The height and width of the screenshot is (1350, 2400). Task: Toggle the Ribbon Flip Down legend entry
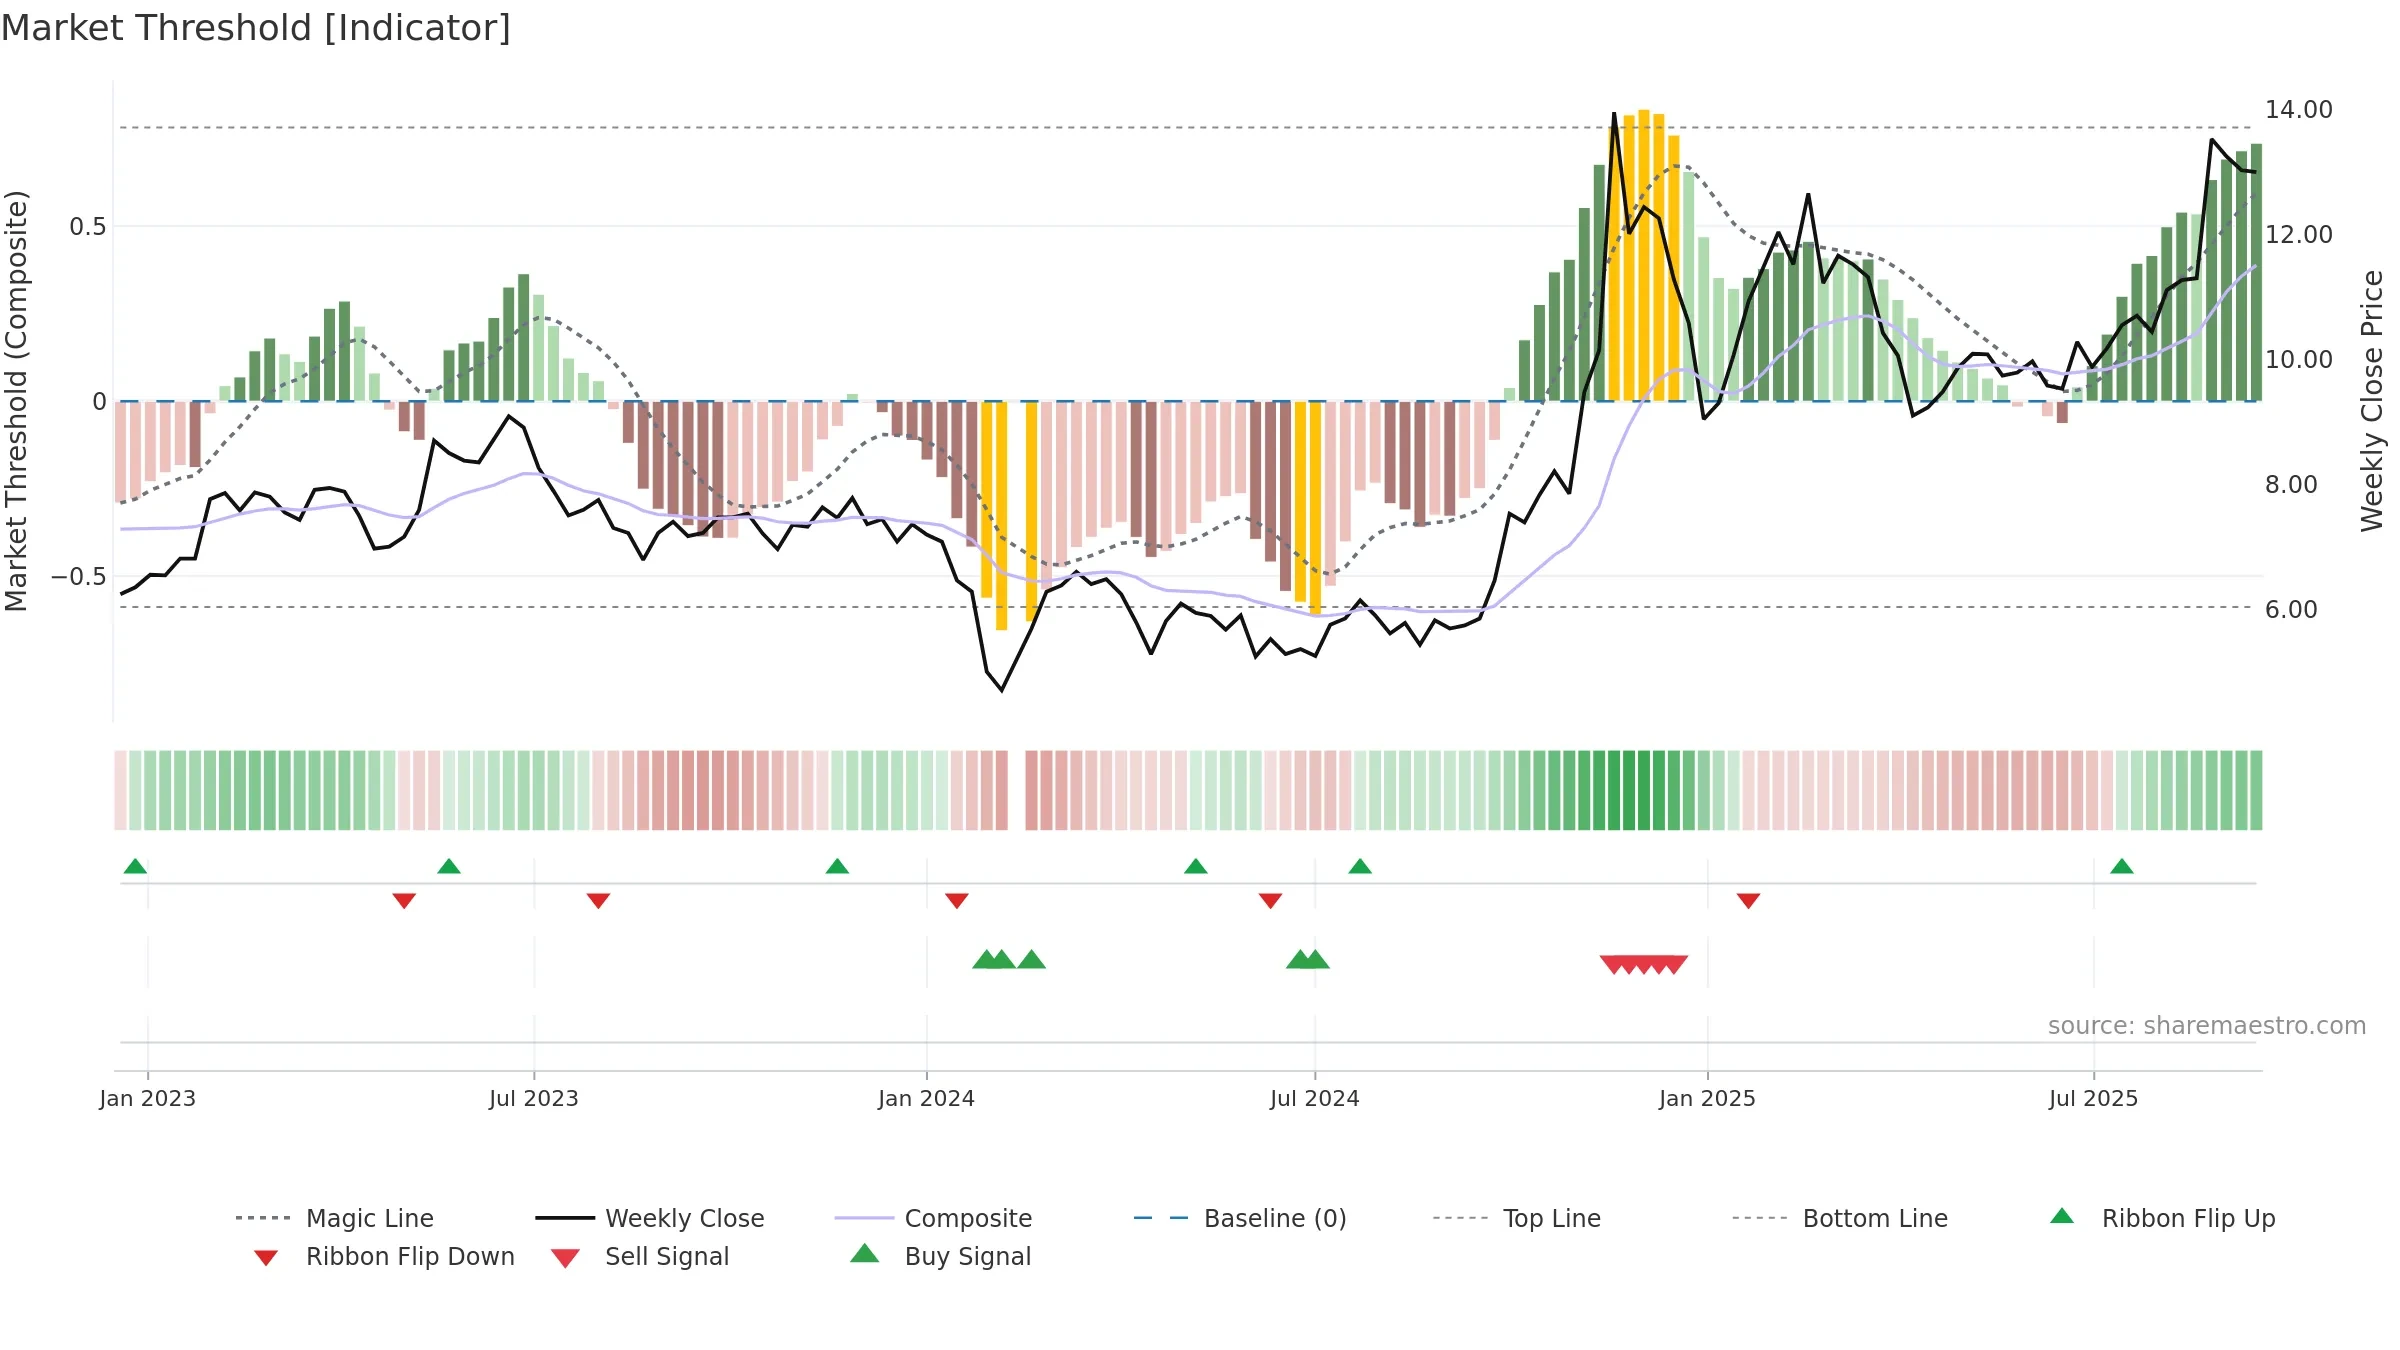[x=385, y=1256]
